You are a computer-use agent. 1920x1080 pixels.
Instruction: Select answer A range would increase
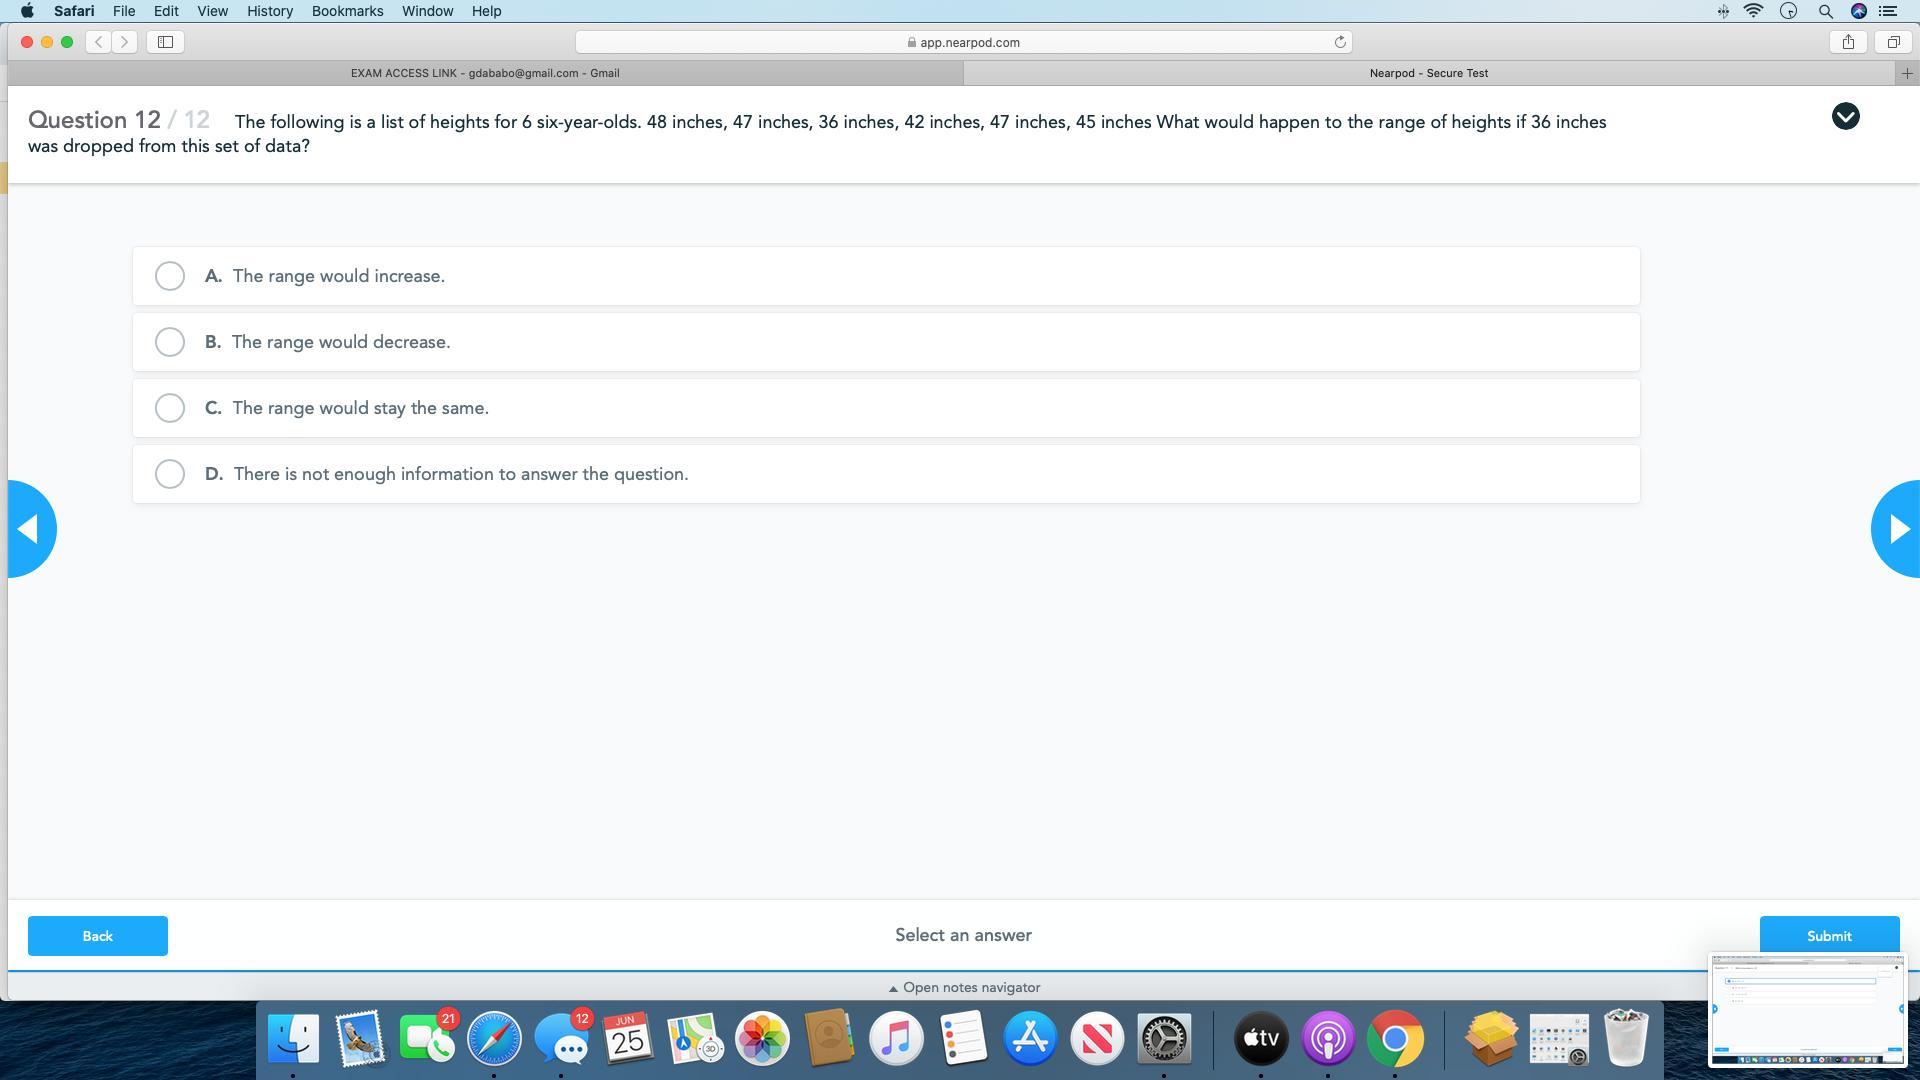coord(170,276)
